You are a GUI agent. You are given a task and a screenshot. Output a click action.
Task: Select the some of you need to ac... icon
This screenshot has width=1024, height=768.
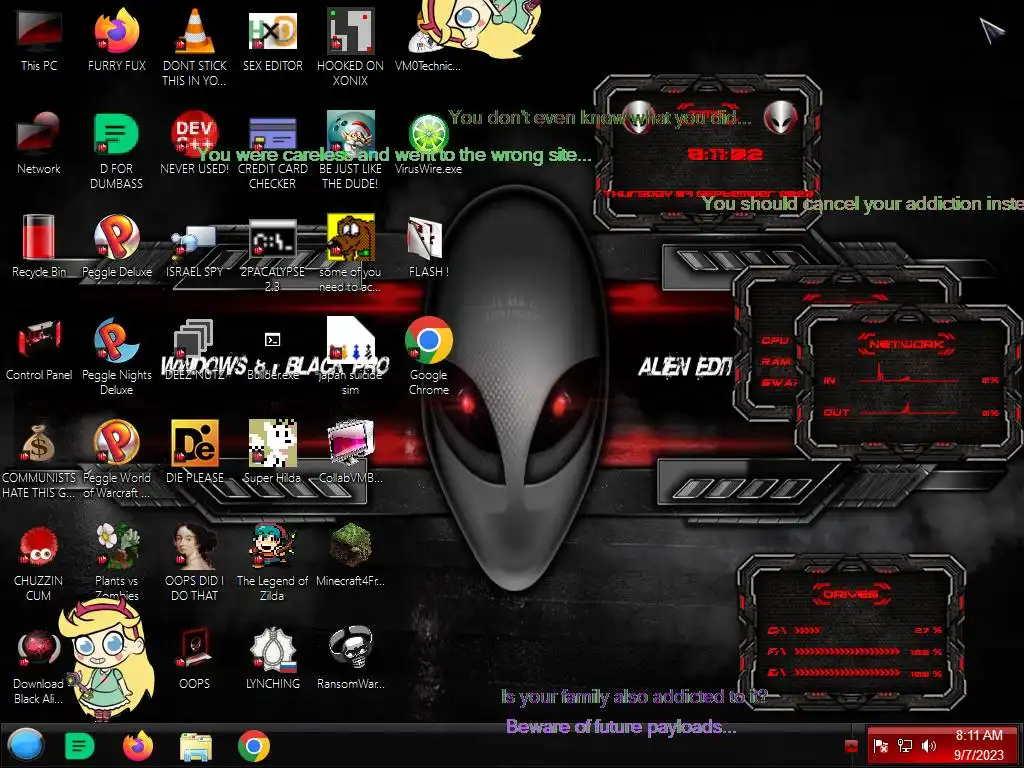(350, 253)
